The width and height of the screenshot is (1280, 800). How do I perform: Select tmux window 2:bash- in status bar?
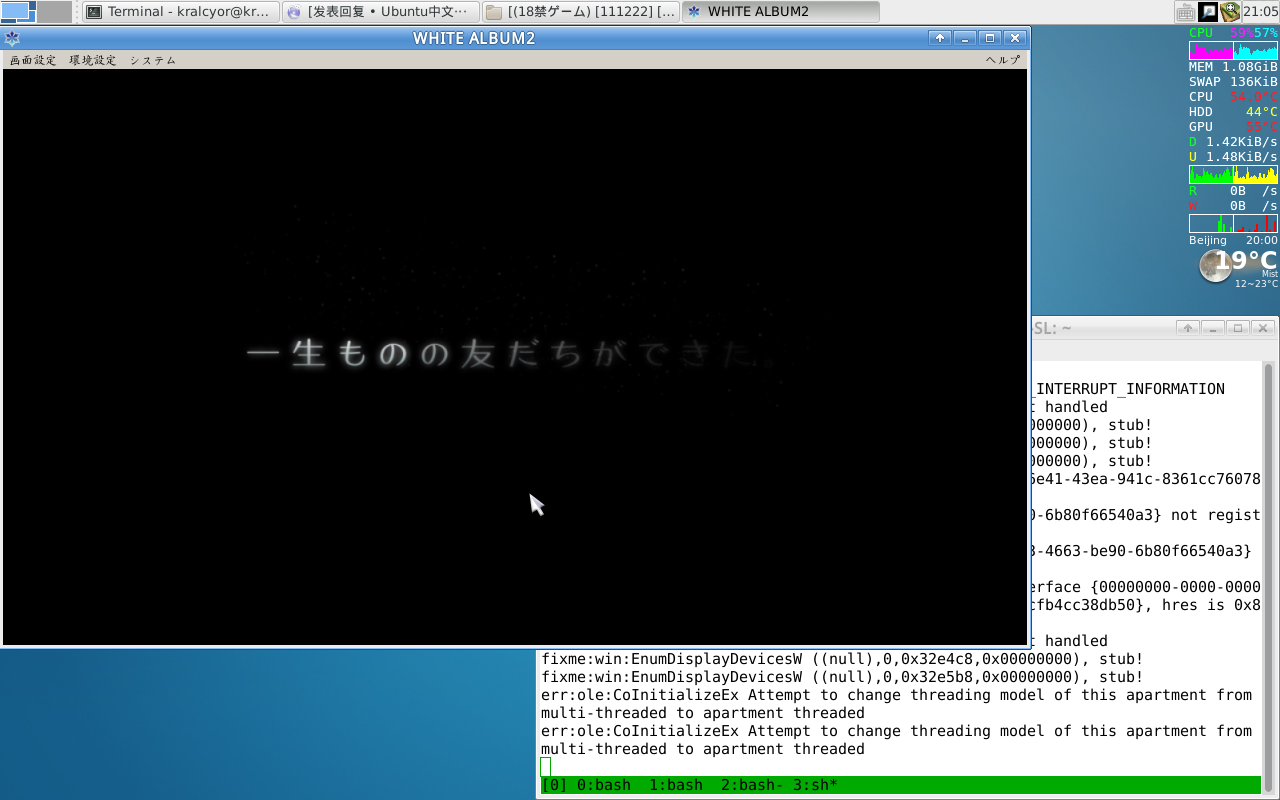pos(752,785)
